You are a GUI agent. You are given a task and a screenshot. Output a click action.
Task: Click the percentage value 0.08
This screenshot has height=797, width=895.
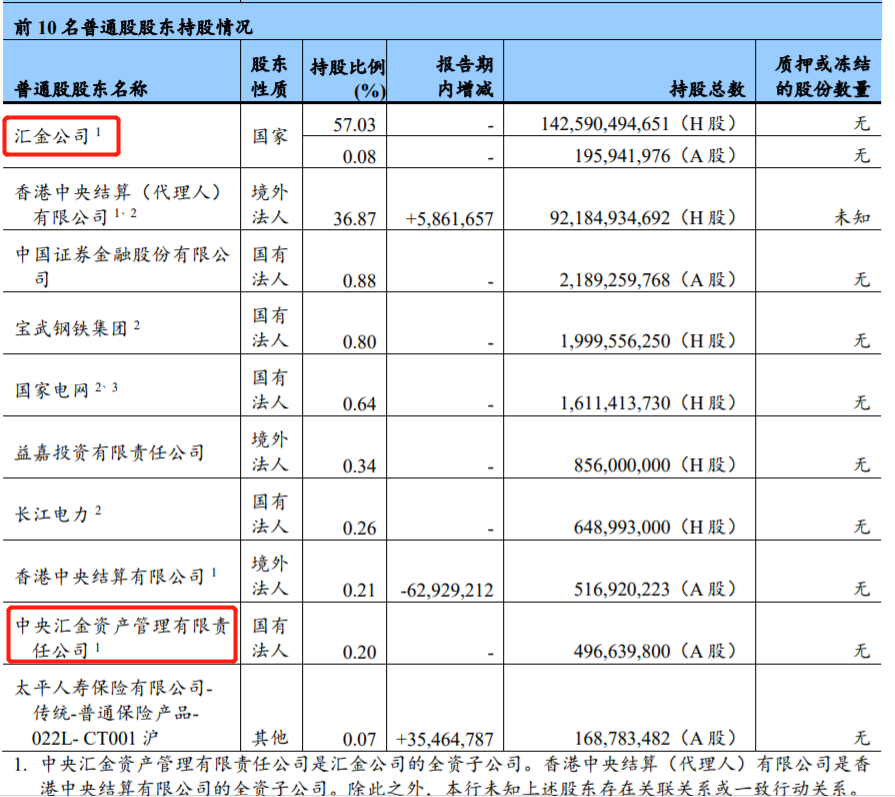click(359, 156)
